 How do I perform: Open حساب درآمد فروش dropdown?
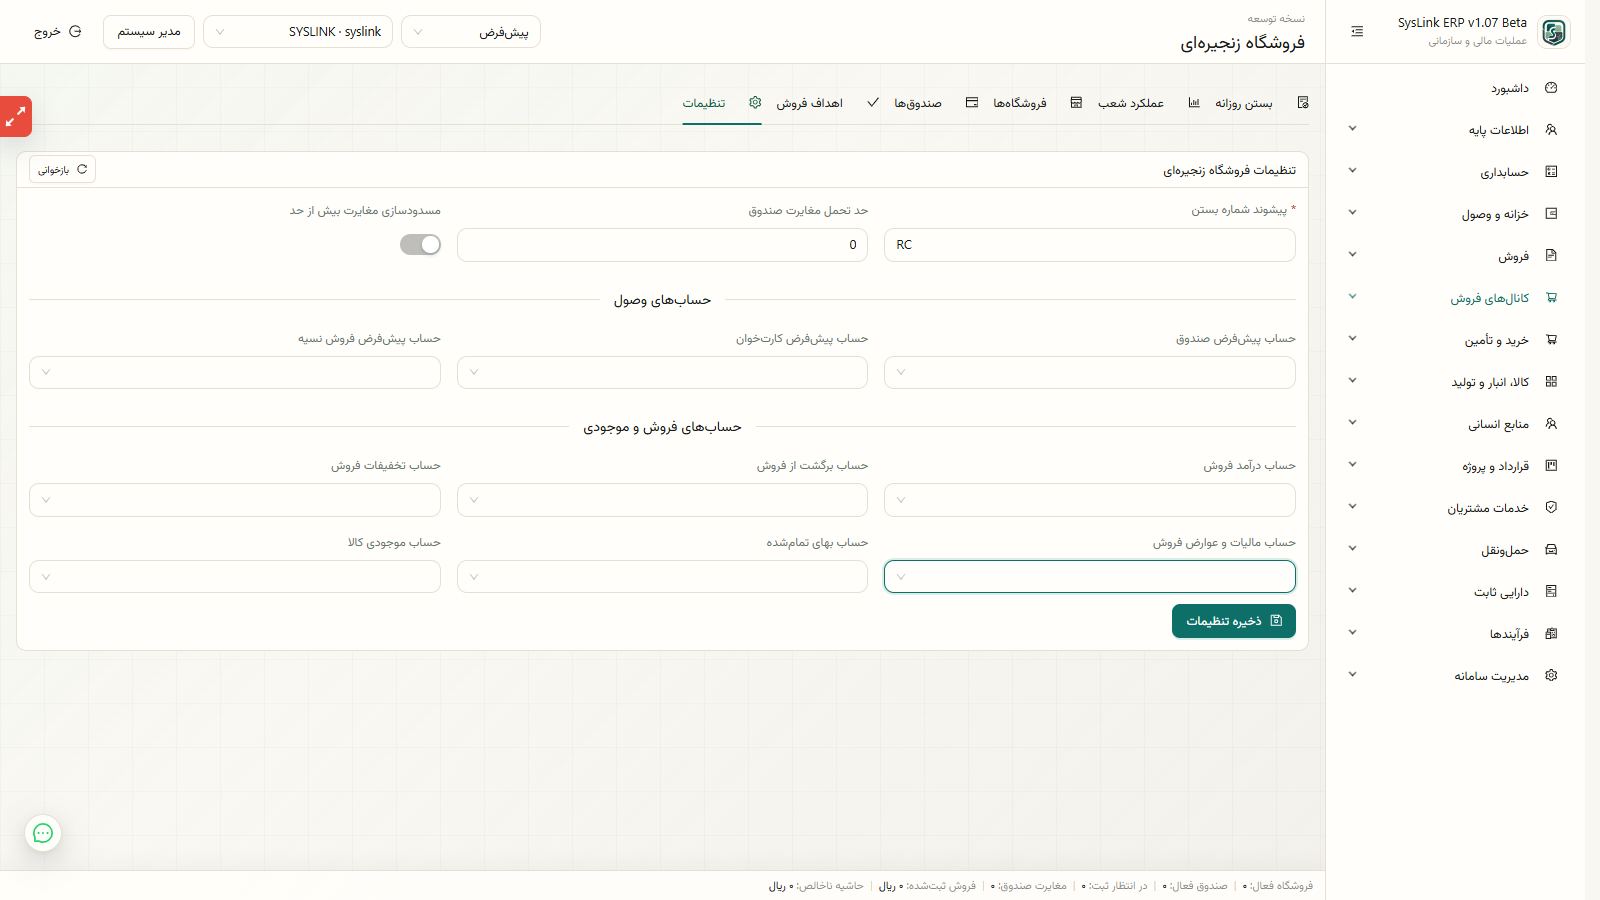[x=1090, y=500]
